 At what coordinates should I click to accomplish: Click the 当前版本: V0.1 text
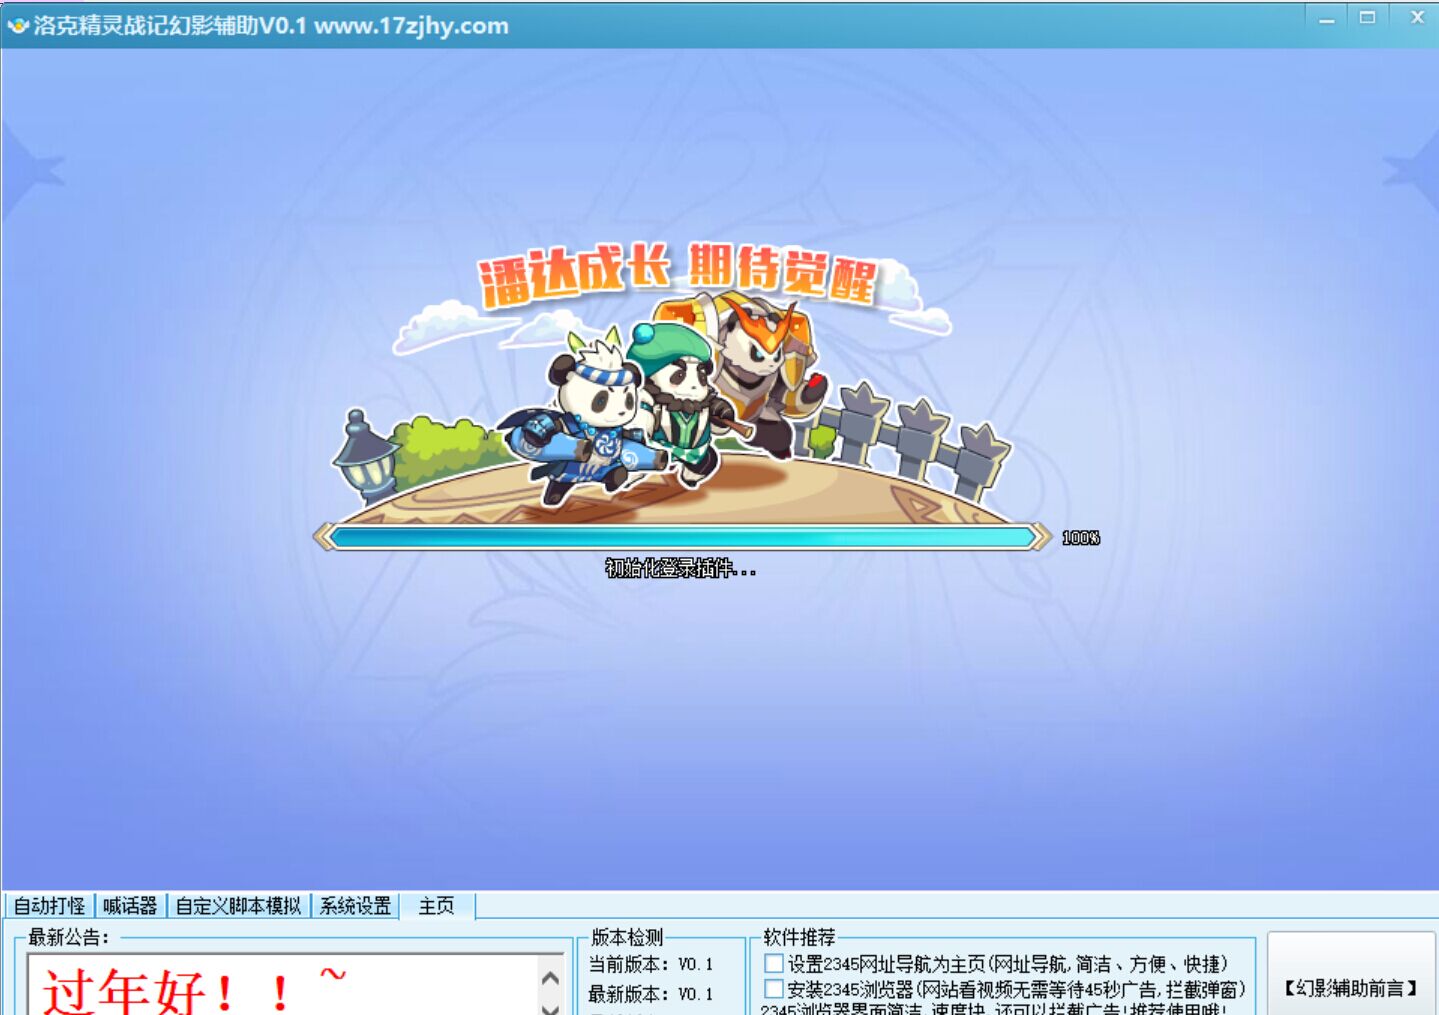pyautogui.click(x=651, y=964)
